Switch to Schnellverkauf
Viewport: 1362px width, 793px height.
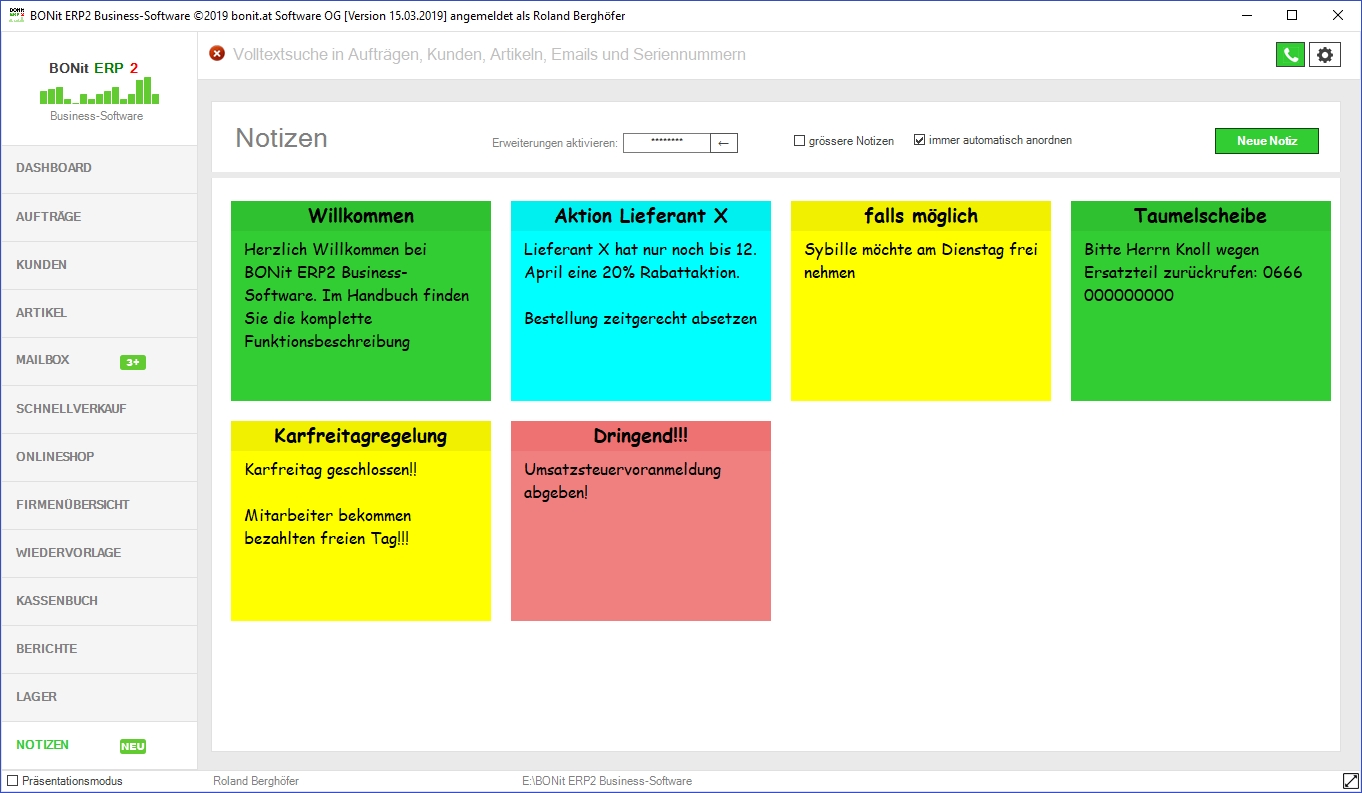point(99,409)
